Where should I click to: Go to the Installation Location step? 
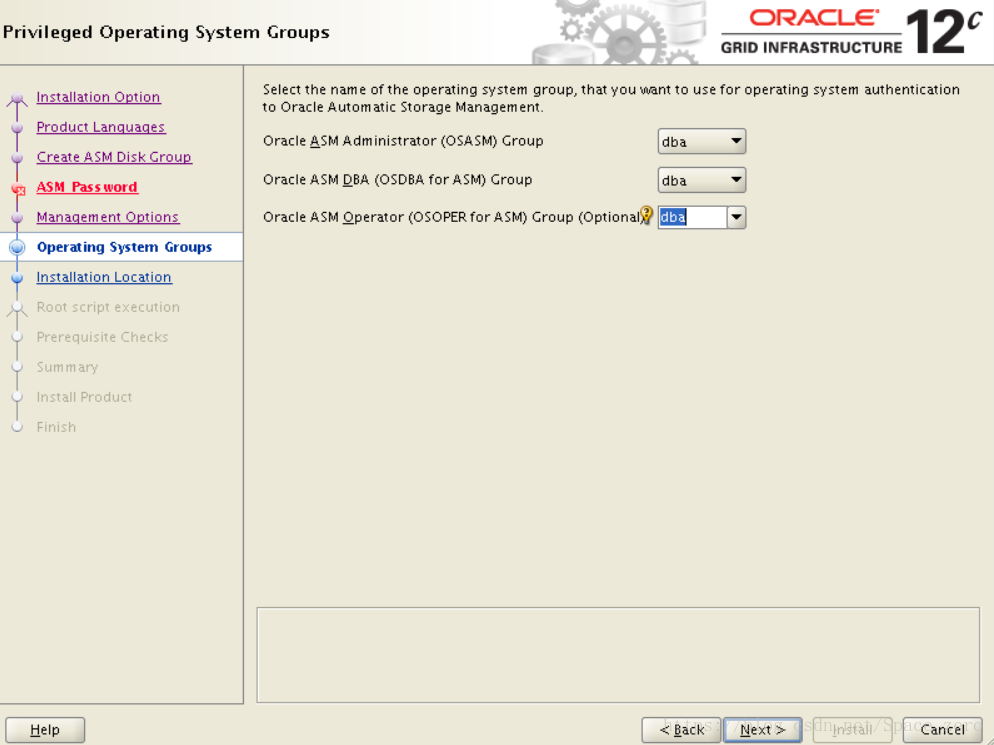click(104, 277)
